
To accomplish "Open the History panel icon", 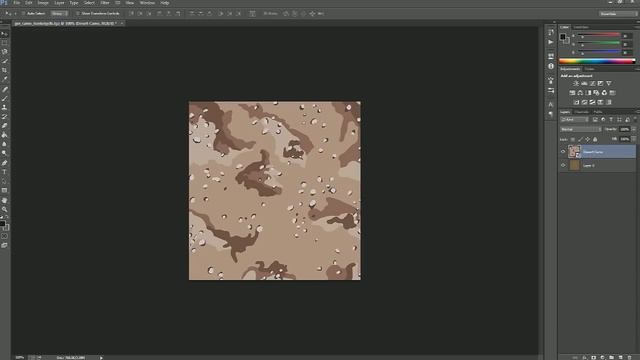I will tap(551, 32).
